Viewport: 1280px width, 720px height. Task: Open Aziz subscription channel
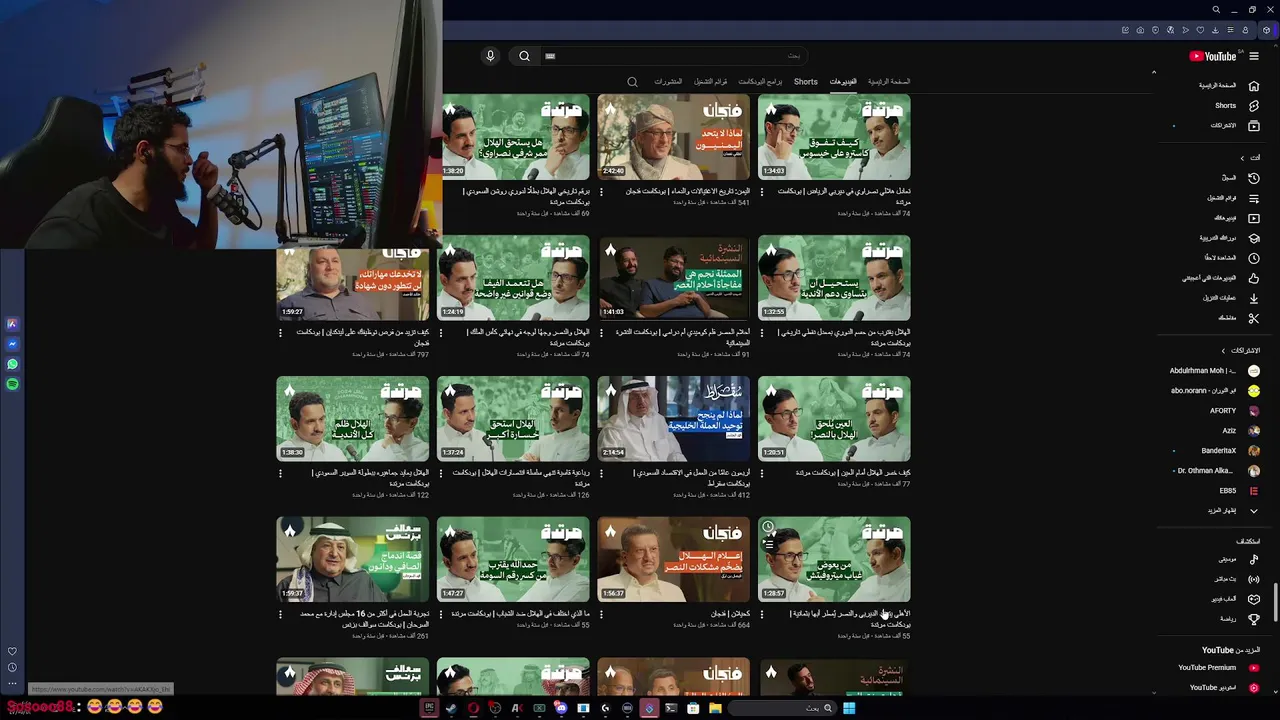(x=1240, y=431)
